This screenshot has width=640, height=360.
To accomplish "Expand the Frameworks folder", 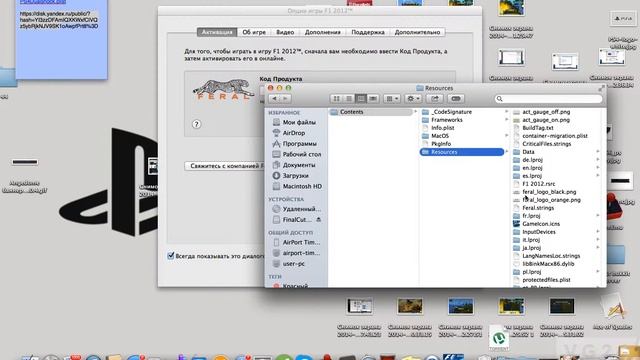I will 507,120.
